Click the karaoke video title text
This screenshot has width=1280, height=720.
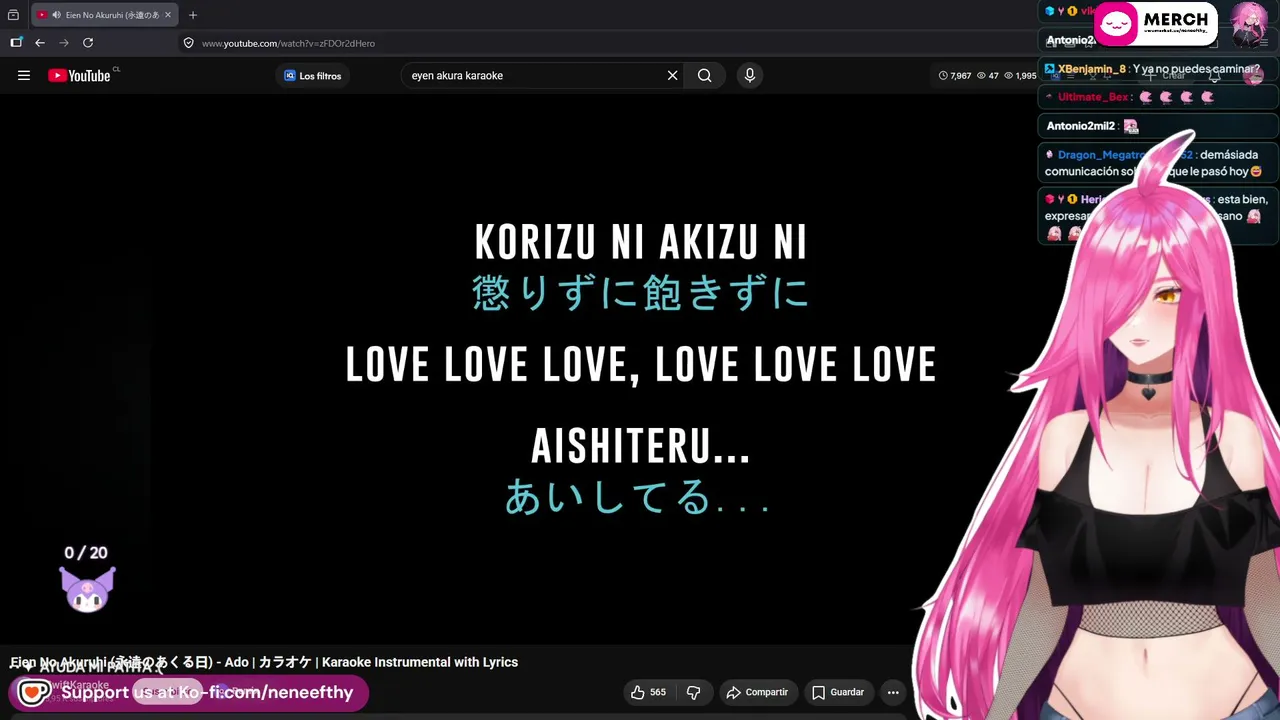click(x=264, y=662)
